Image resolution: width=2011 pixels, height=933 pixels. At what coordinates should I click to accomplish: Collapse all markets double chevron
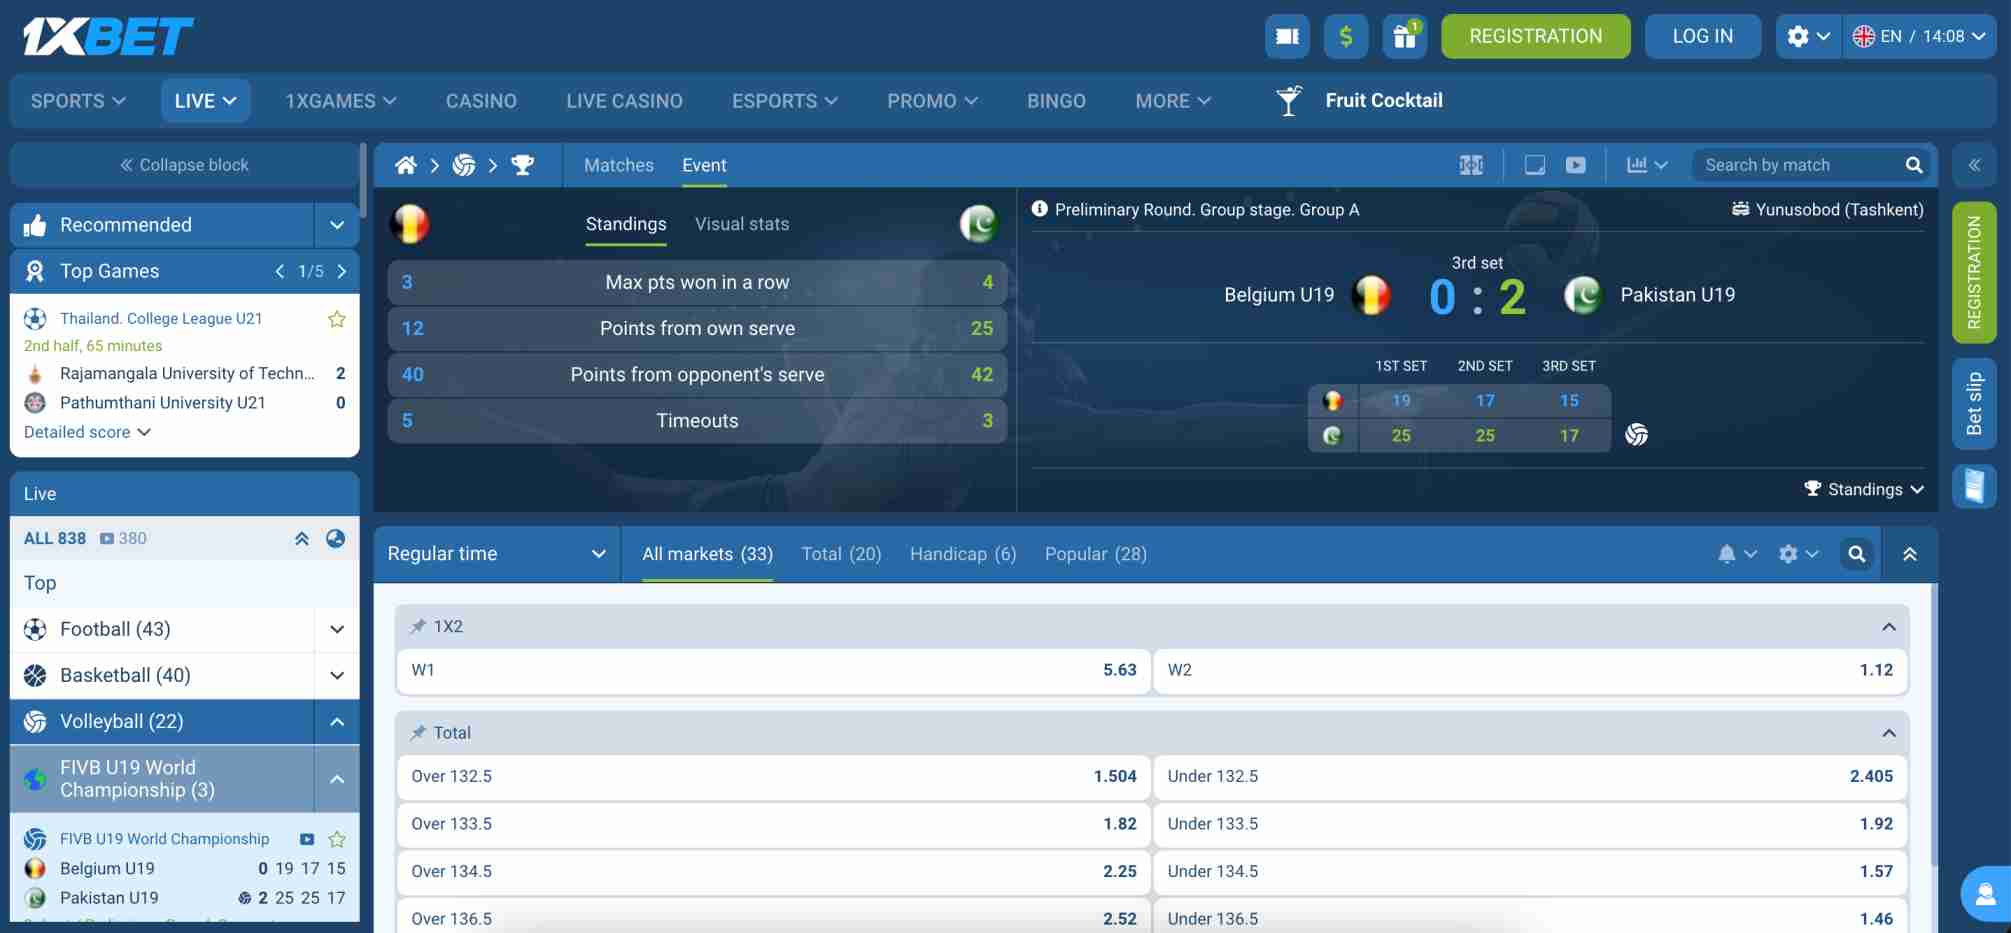[1909, 554]
